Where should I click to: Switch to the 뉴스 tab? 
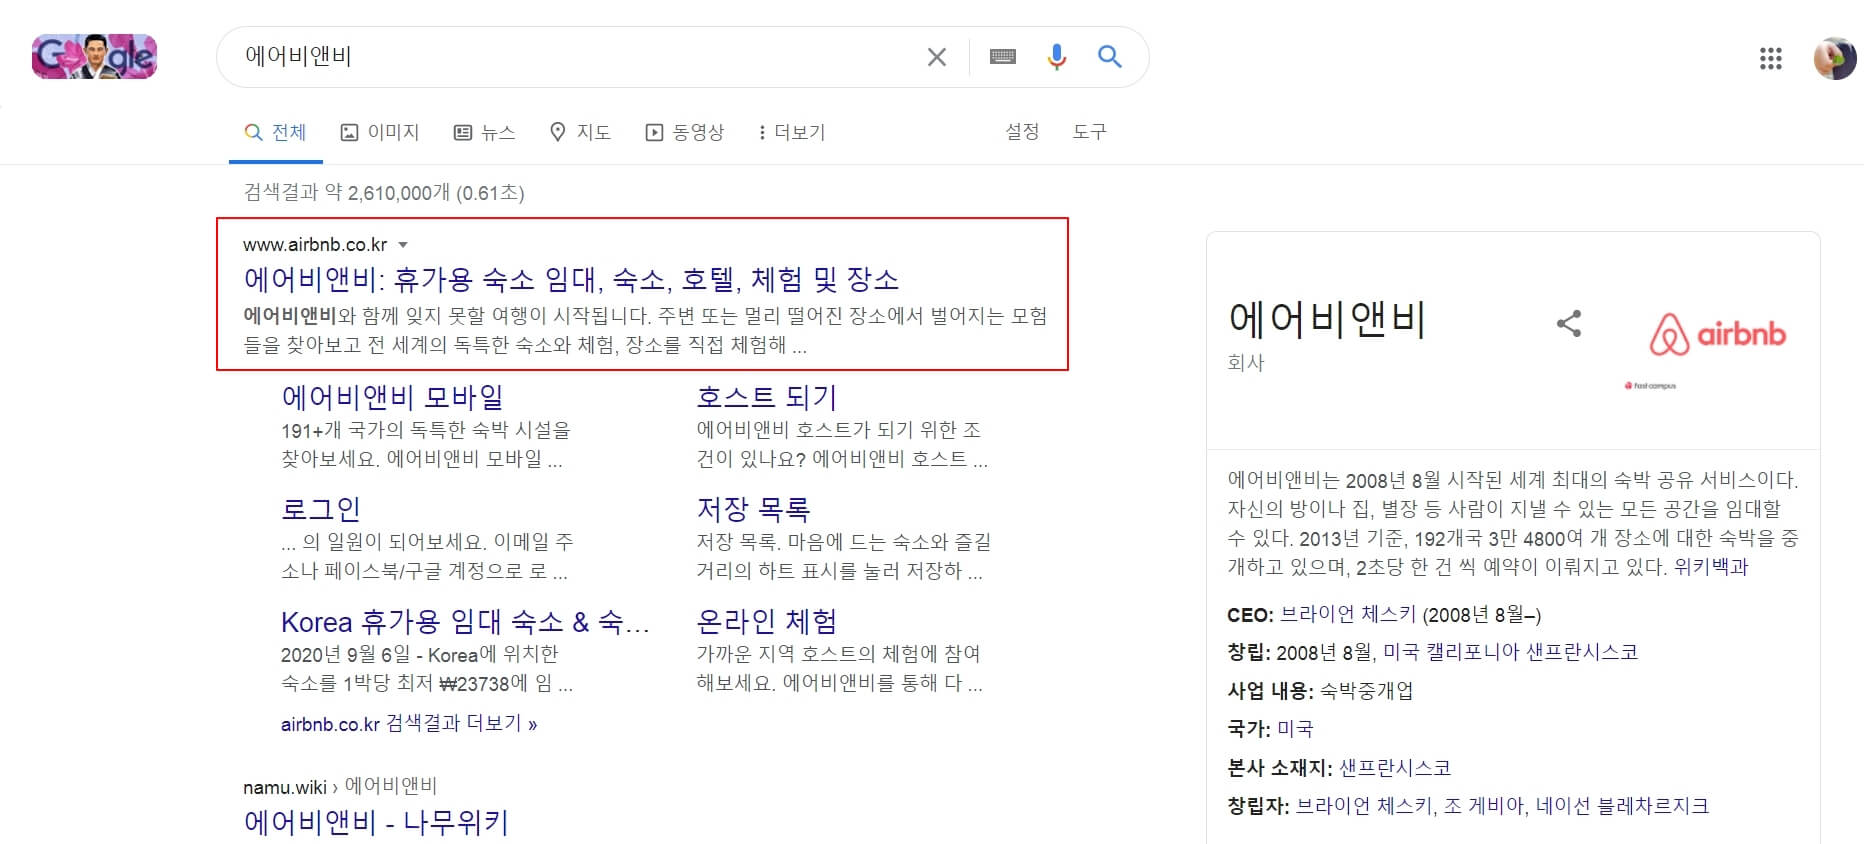484,132
